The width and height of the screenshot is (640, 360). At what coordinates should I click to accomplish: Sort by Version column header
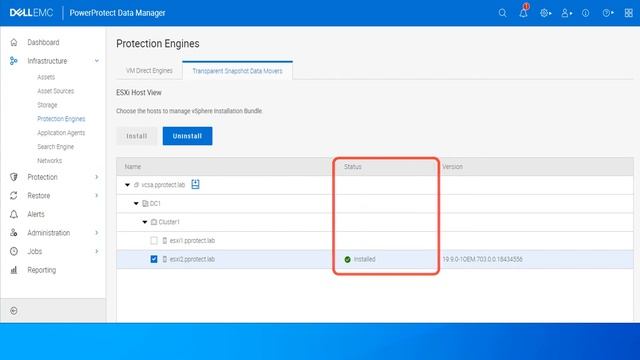pyautogui.click(x=453, y=167)
